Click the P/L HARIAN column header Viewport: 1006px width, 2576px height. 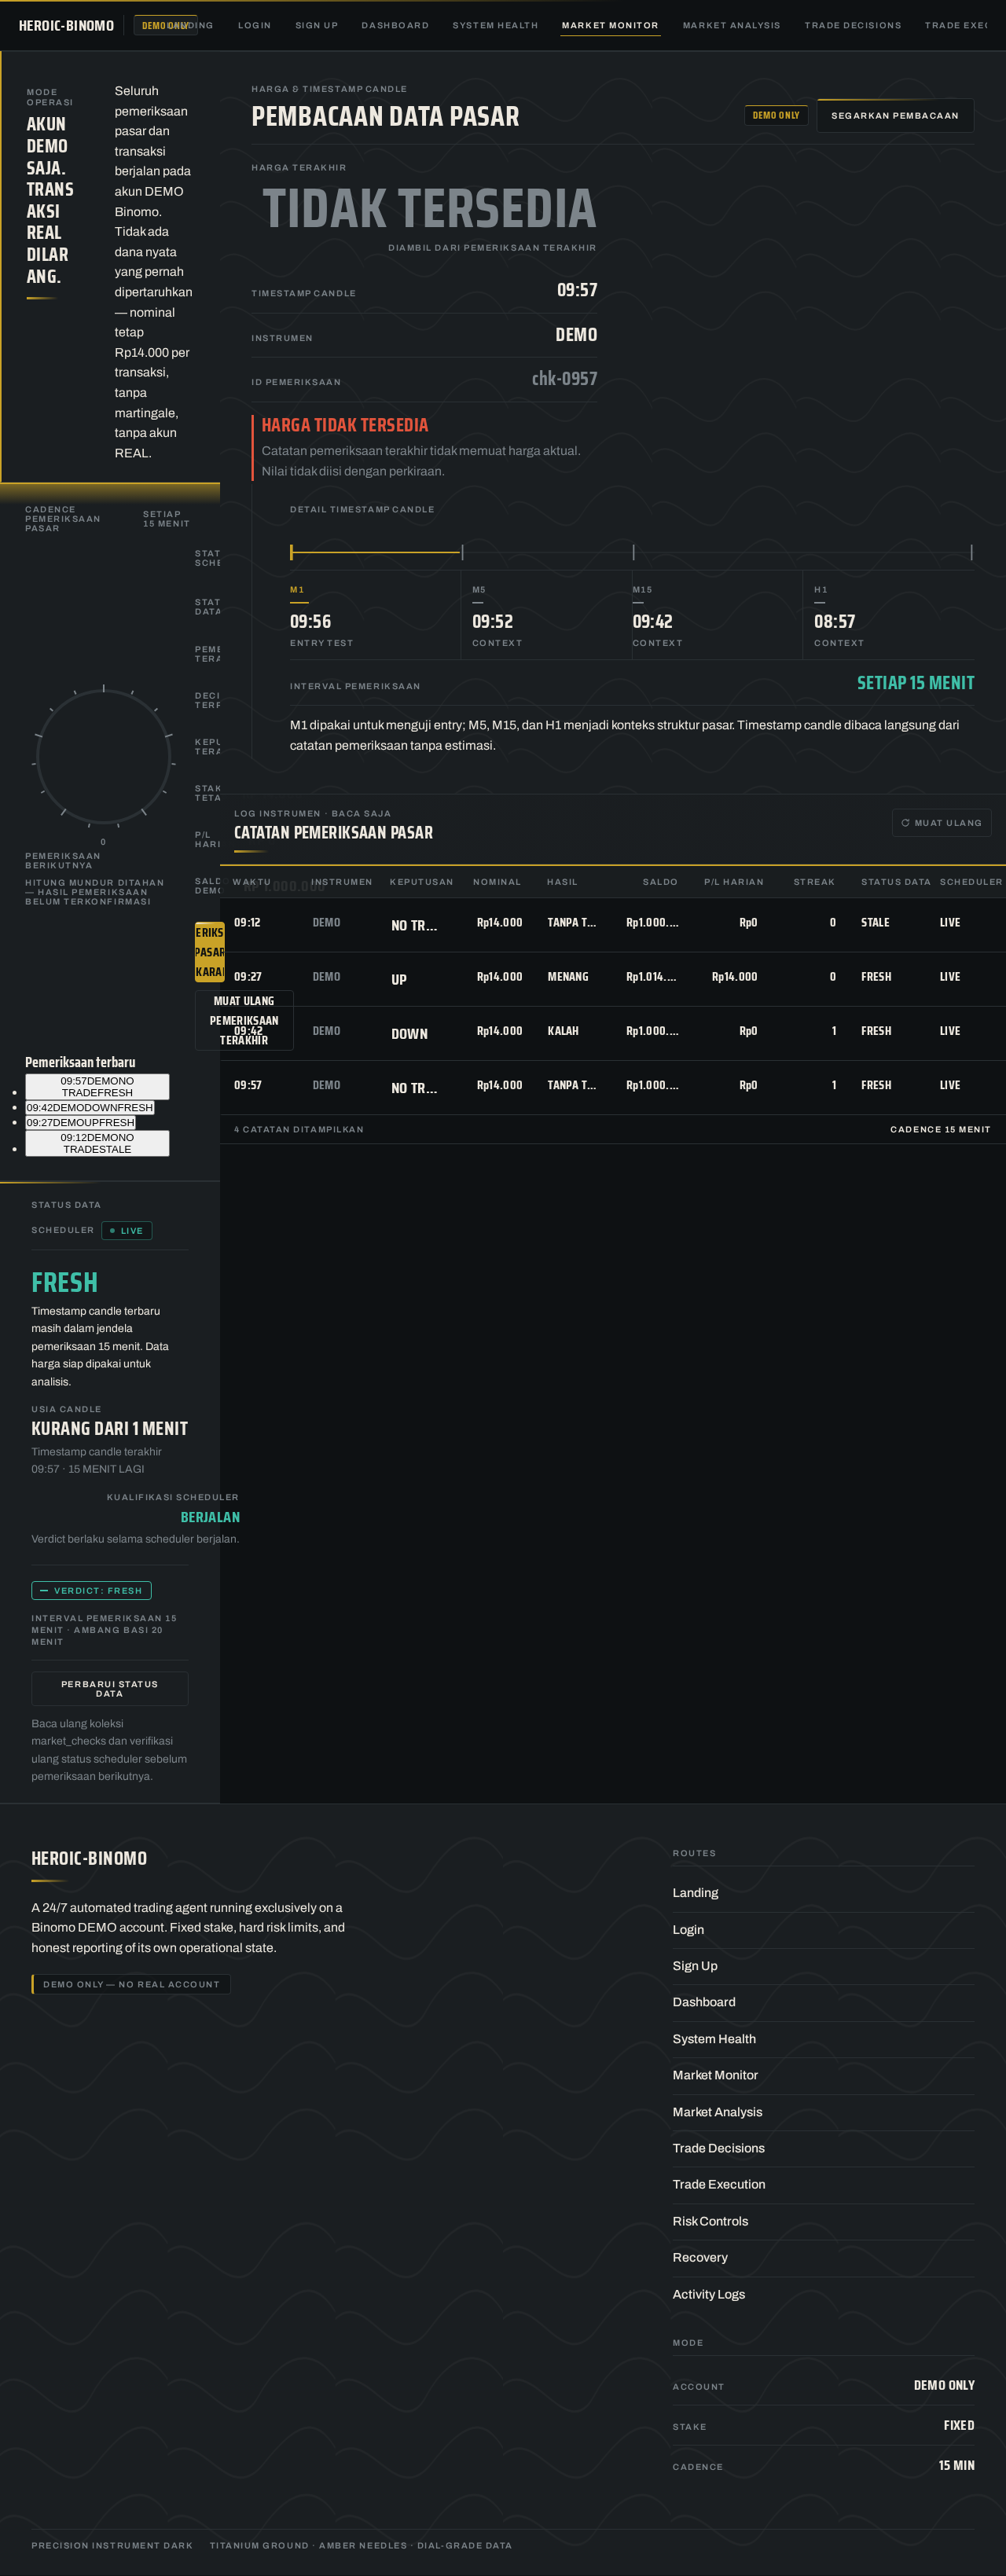[733, 882]
